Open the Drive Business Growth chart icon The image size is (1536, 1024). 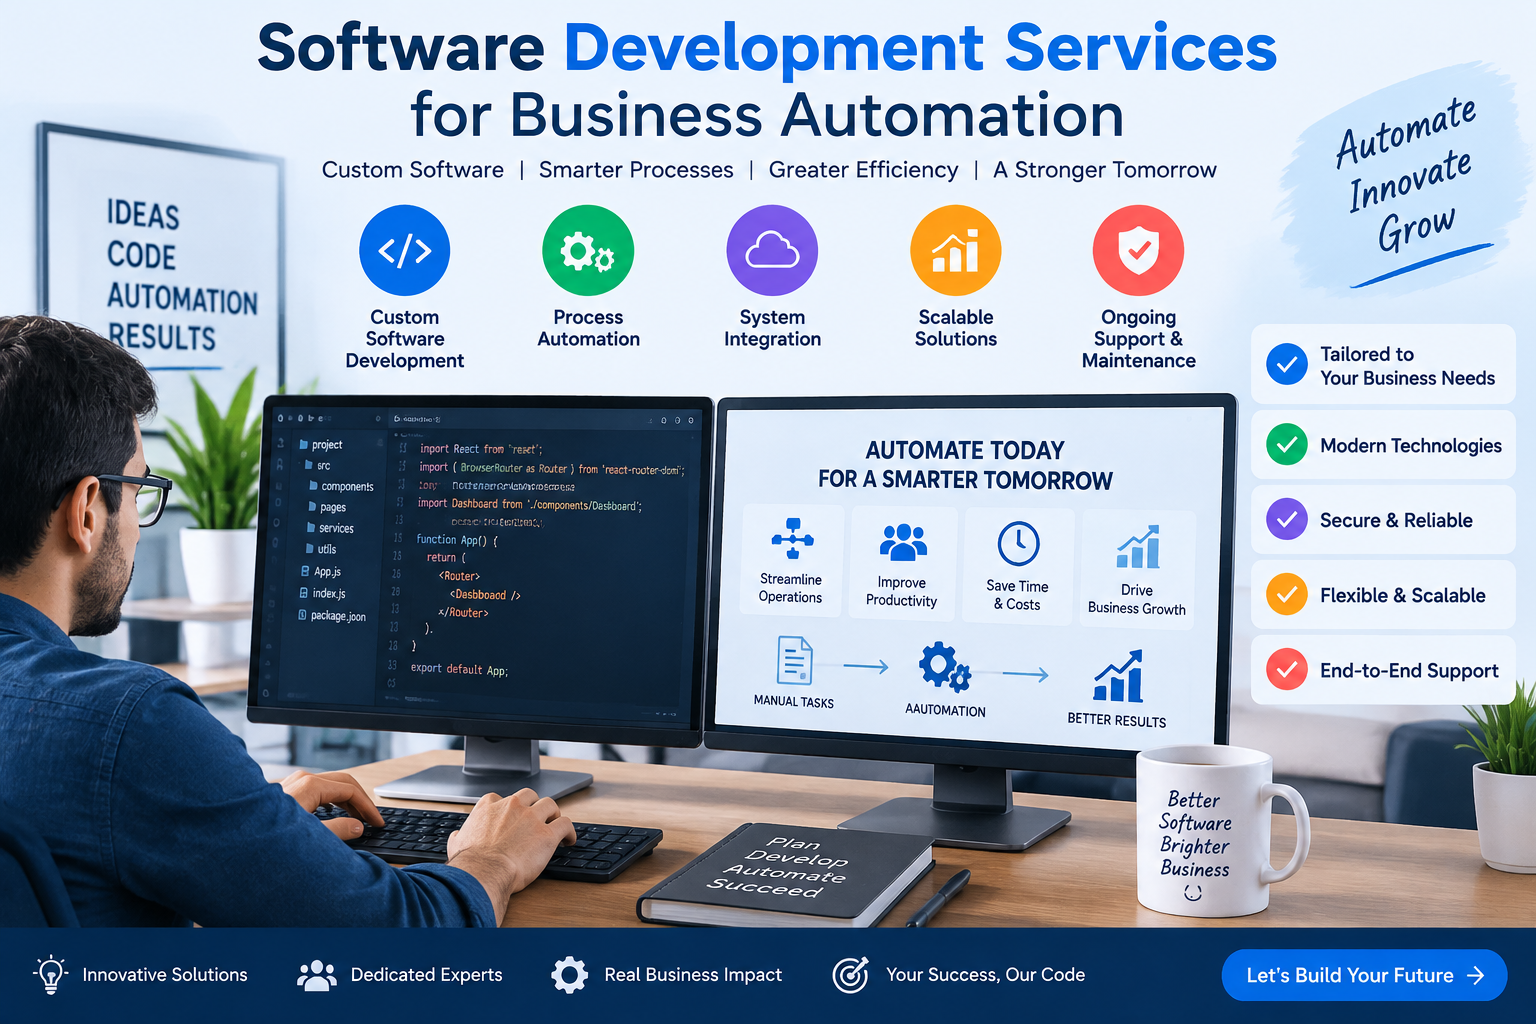point(1138,546)
